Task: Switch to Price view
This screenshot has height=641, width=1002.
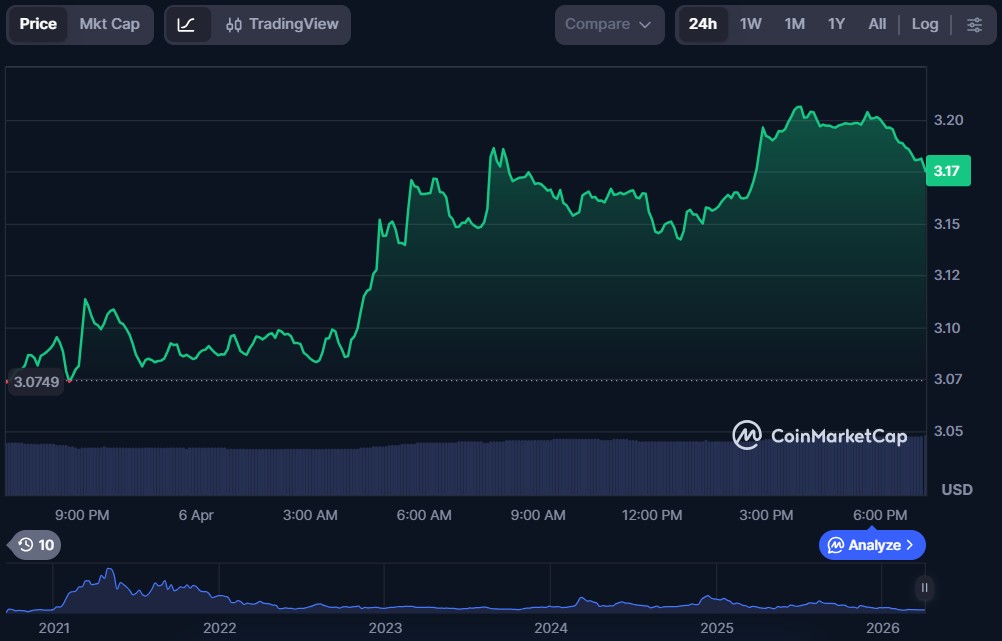Action: (x=39, y=24)
